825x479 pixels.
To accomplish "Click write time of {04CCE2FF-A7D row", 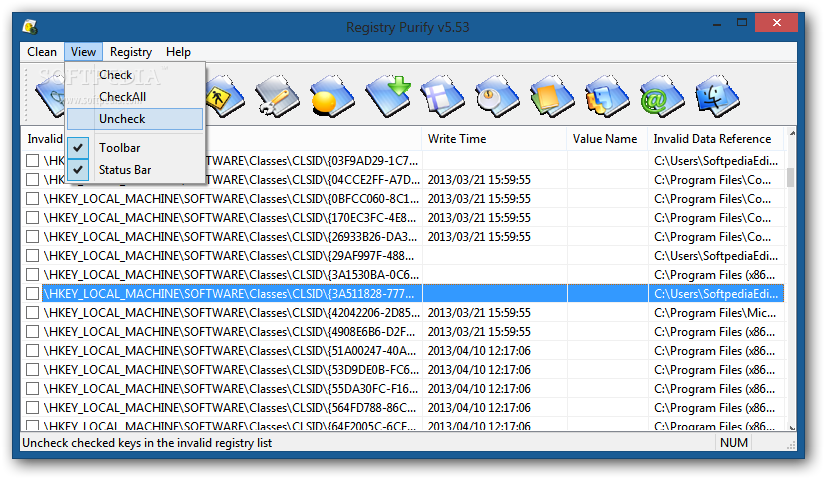I will pyautogui.click(x=479, y=179).
